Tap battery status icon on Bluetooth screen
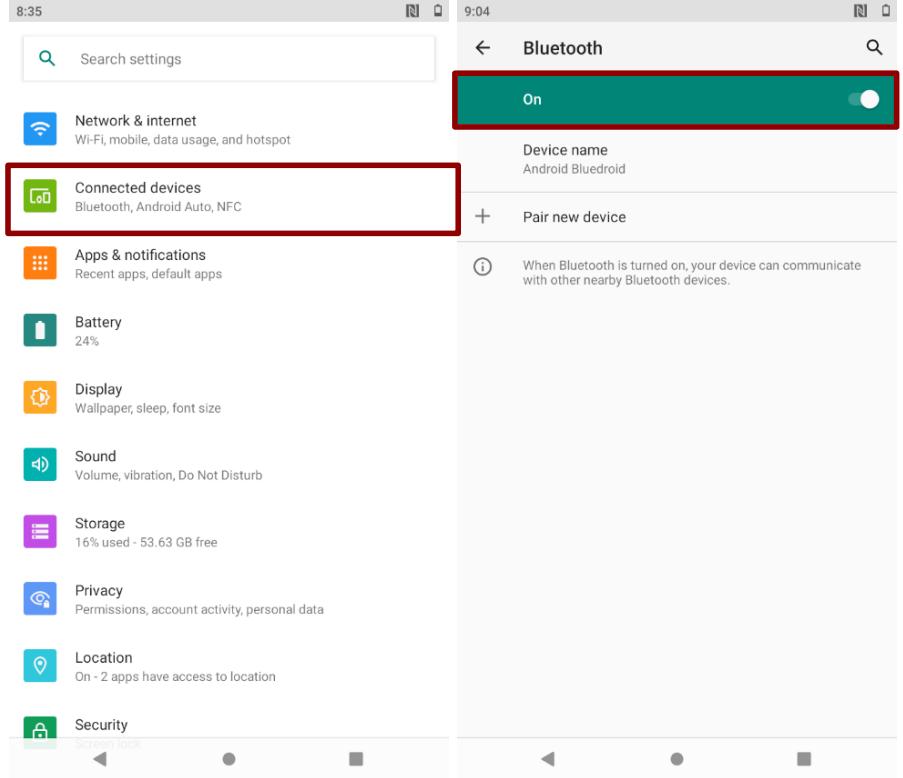Viewport: 903px width, 778px height. pos(886,10)
